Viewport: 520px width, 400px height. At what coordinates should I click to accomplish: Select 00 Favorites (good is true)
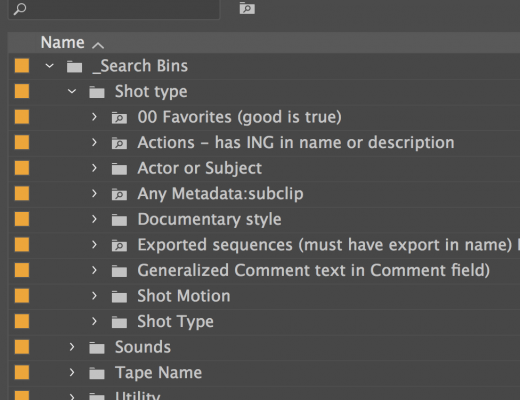pos(239,117)
